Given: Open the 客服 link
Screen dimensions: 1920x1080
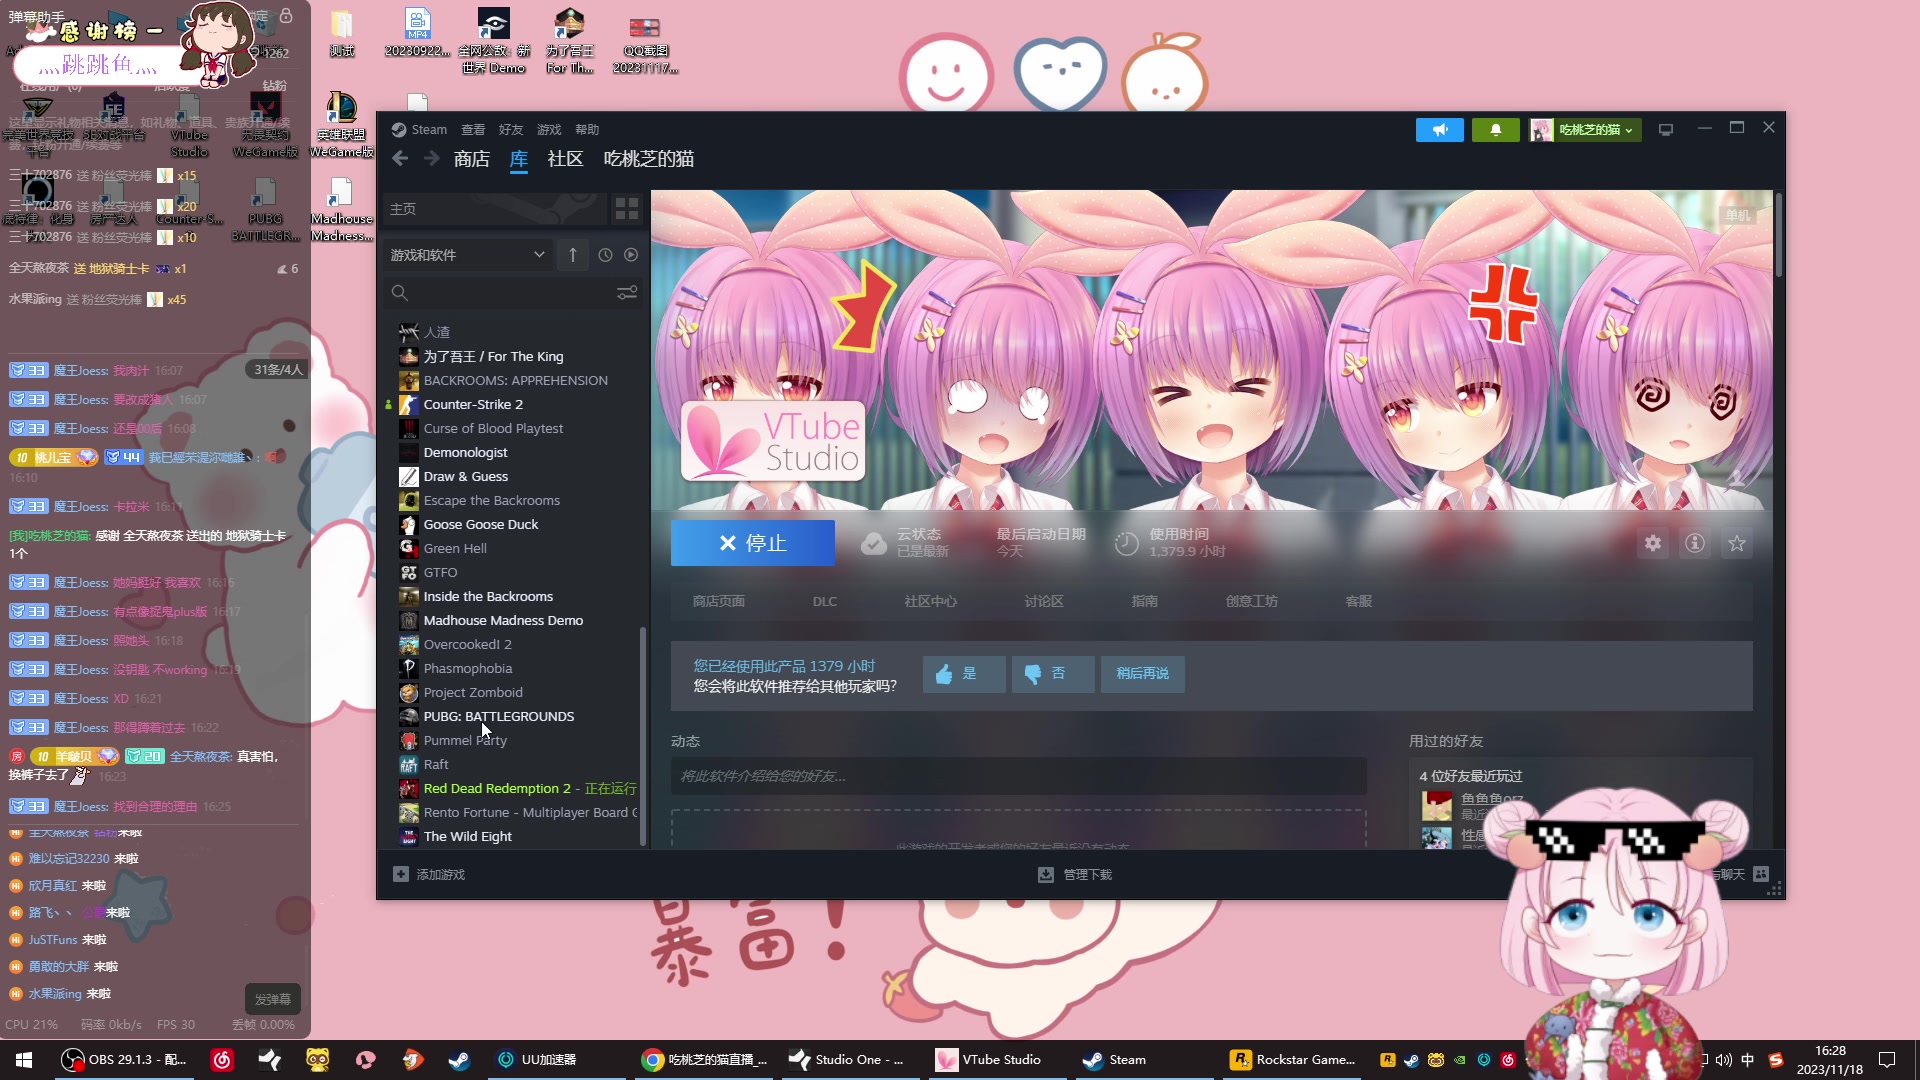Looking at the screenshot, I should pos(1359,601).
